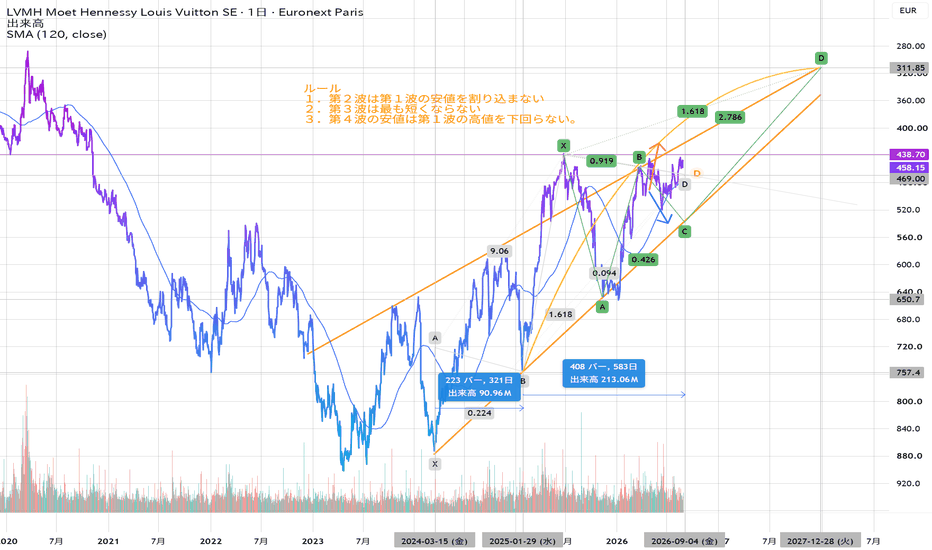Viewport: 932px width, 550px height.
Task: Select the 2025-01-29 (水) date marker
Action: (x=522, y=541)
